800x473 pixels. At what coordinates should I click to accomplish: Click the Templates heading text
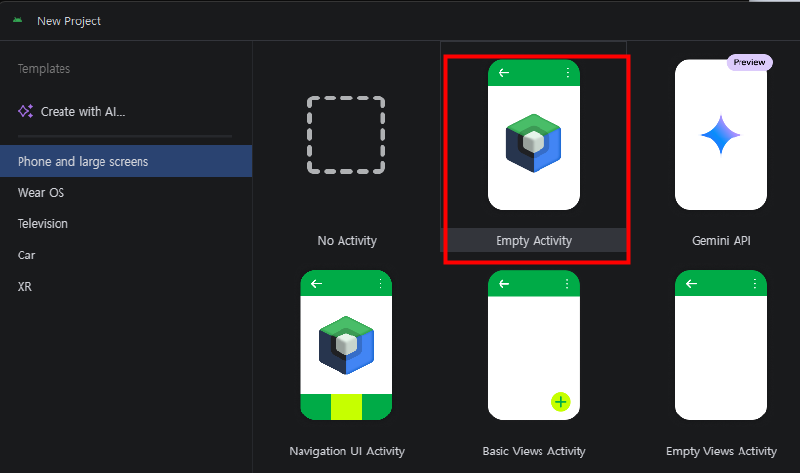(x=44, y=69)
